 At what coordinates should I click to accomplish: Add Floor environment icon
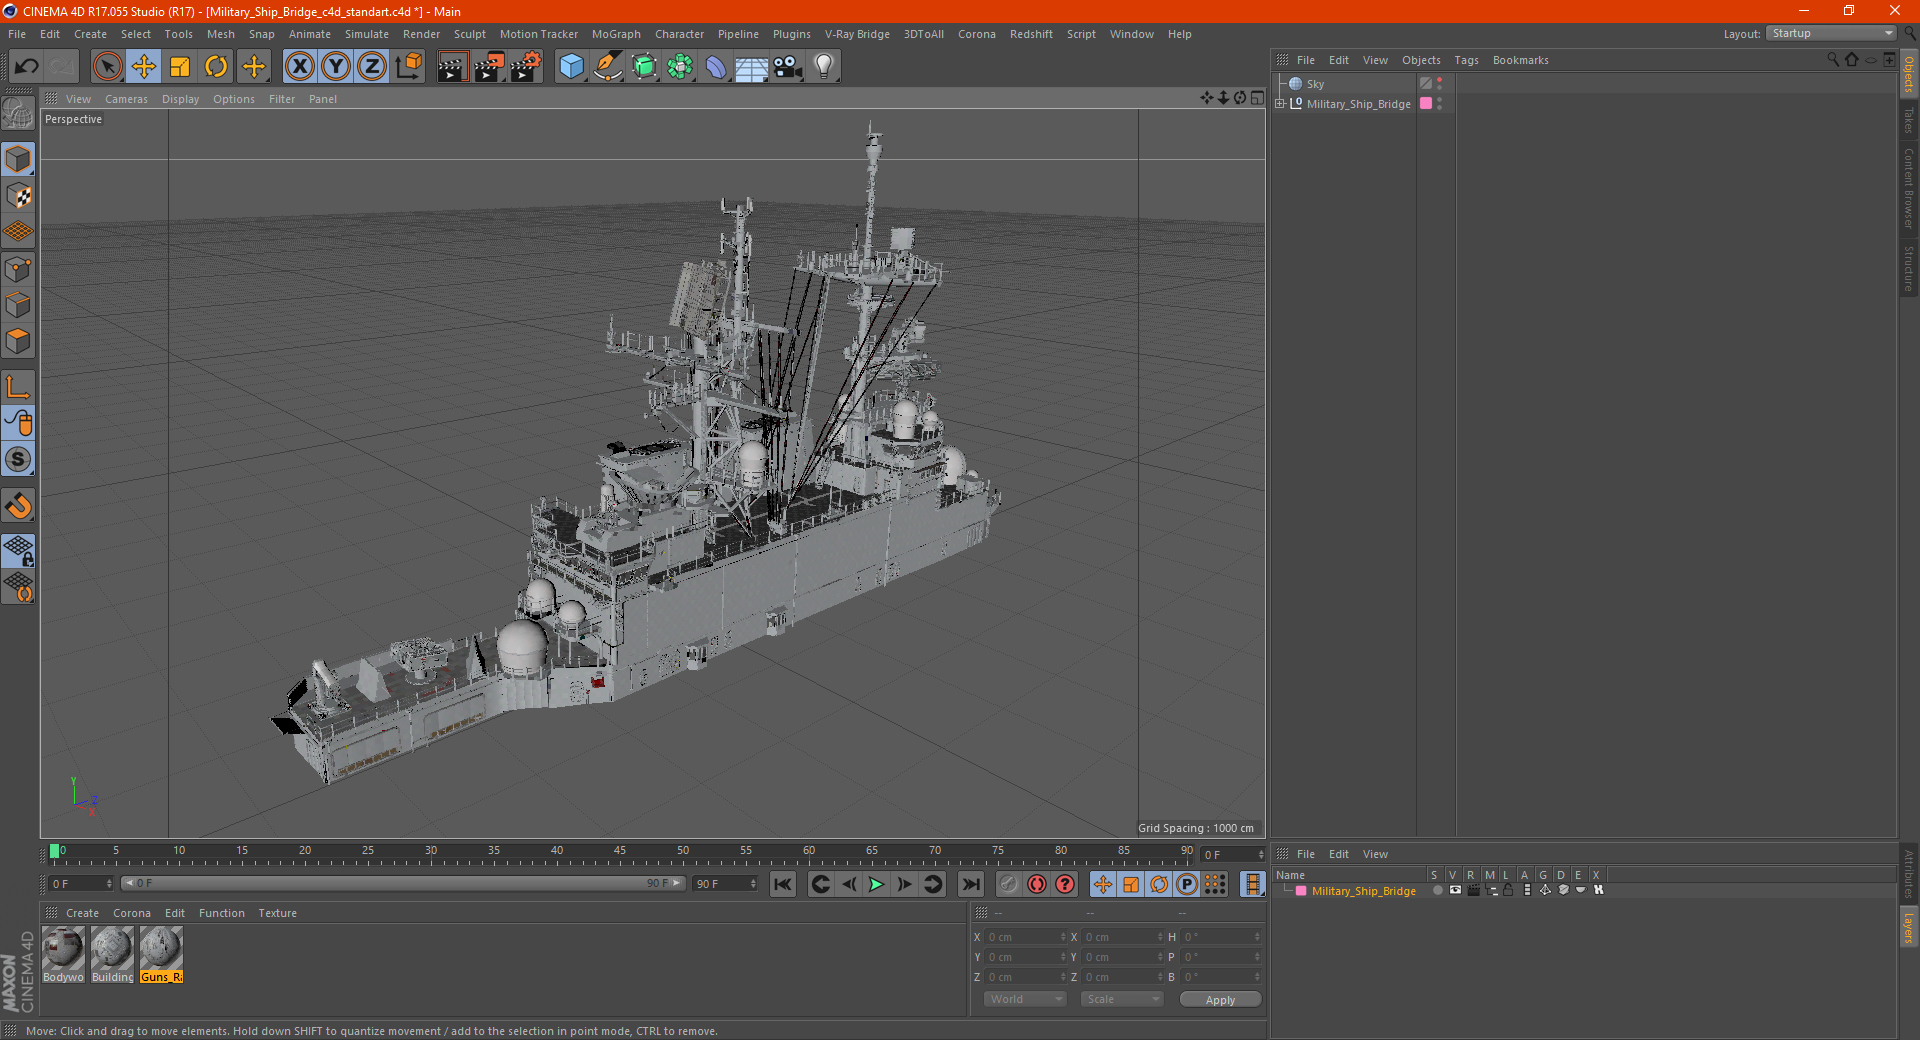pyautogui.click(x=751, y=67)
